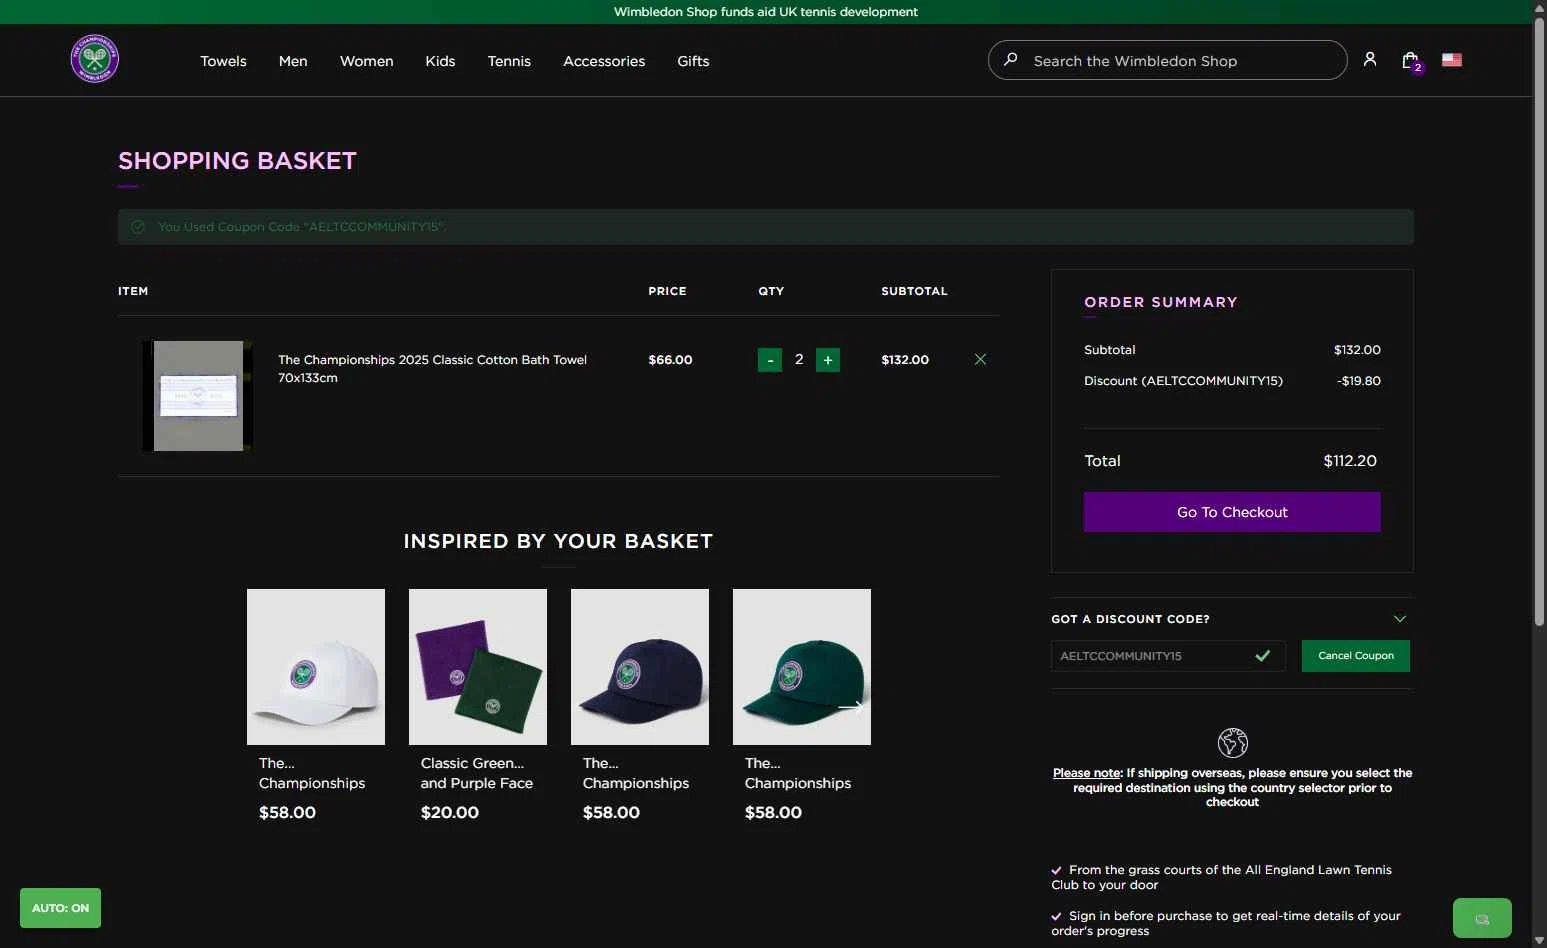Screen dimensions: 1547x948
Task: Open the Kids menu
Action: [x=440, y=61]
